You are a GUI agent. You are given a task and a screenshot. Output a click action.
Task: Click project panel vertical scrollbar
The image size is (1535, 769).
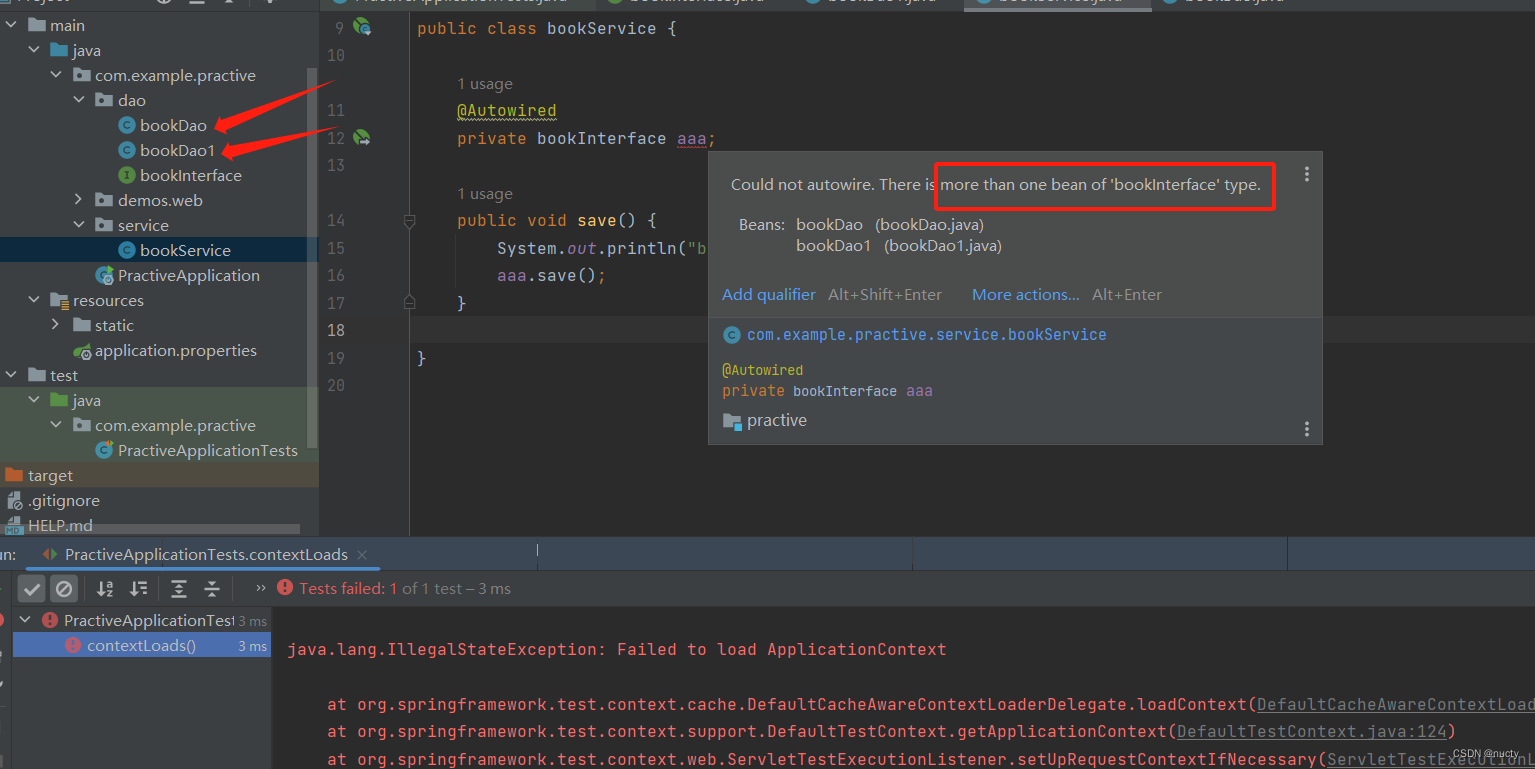313,258
